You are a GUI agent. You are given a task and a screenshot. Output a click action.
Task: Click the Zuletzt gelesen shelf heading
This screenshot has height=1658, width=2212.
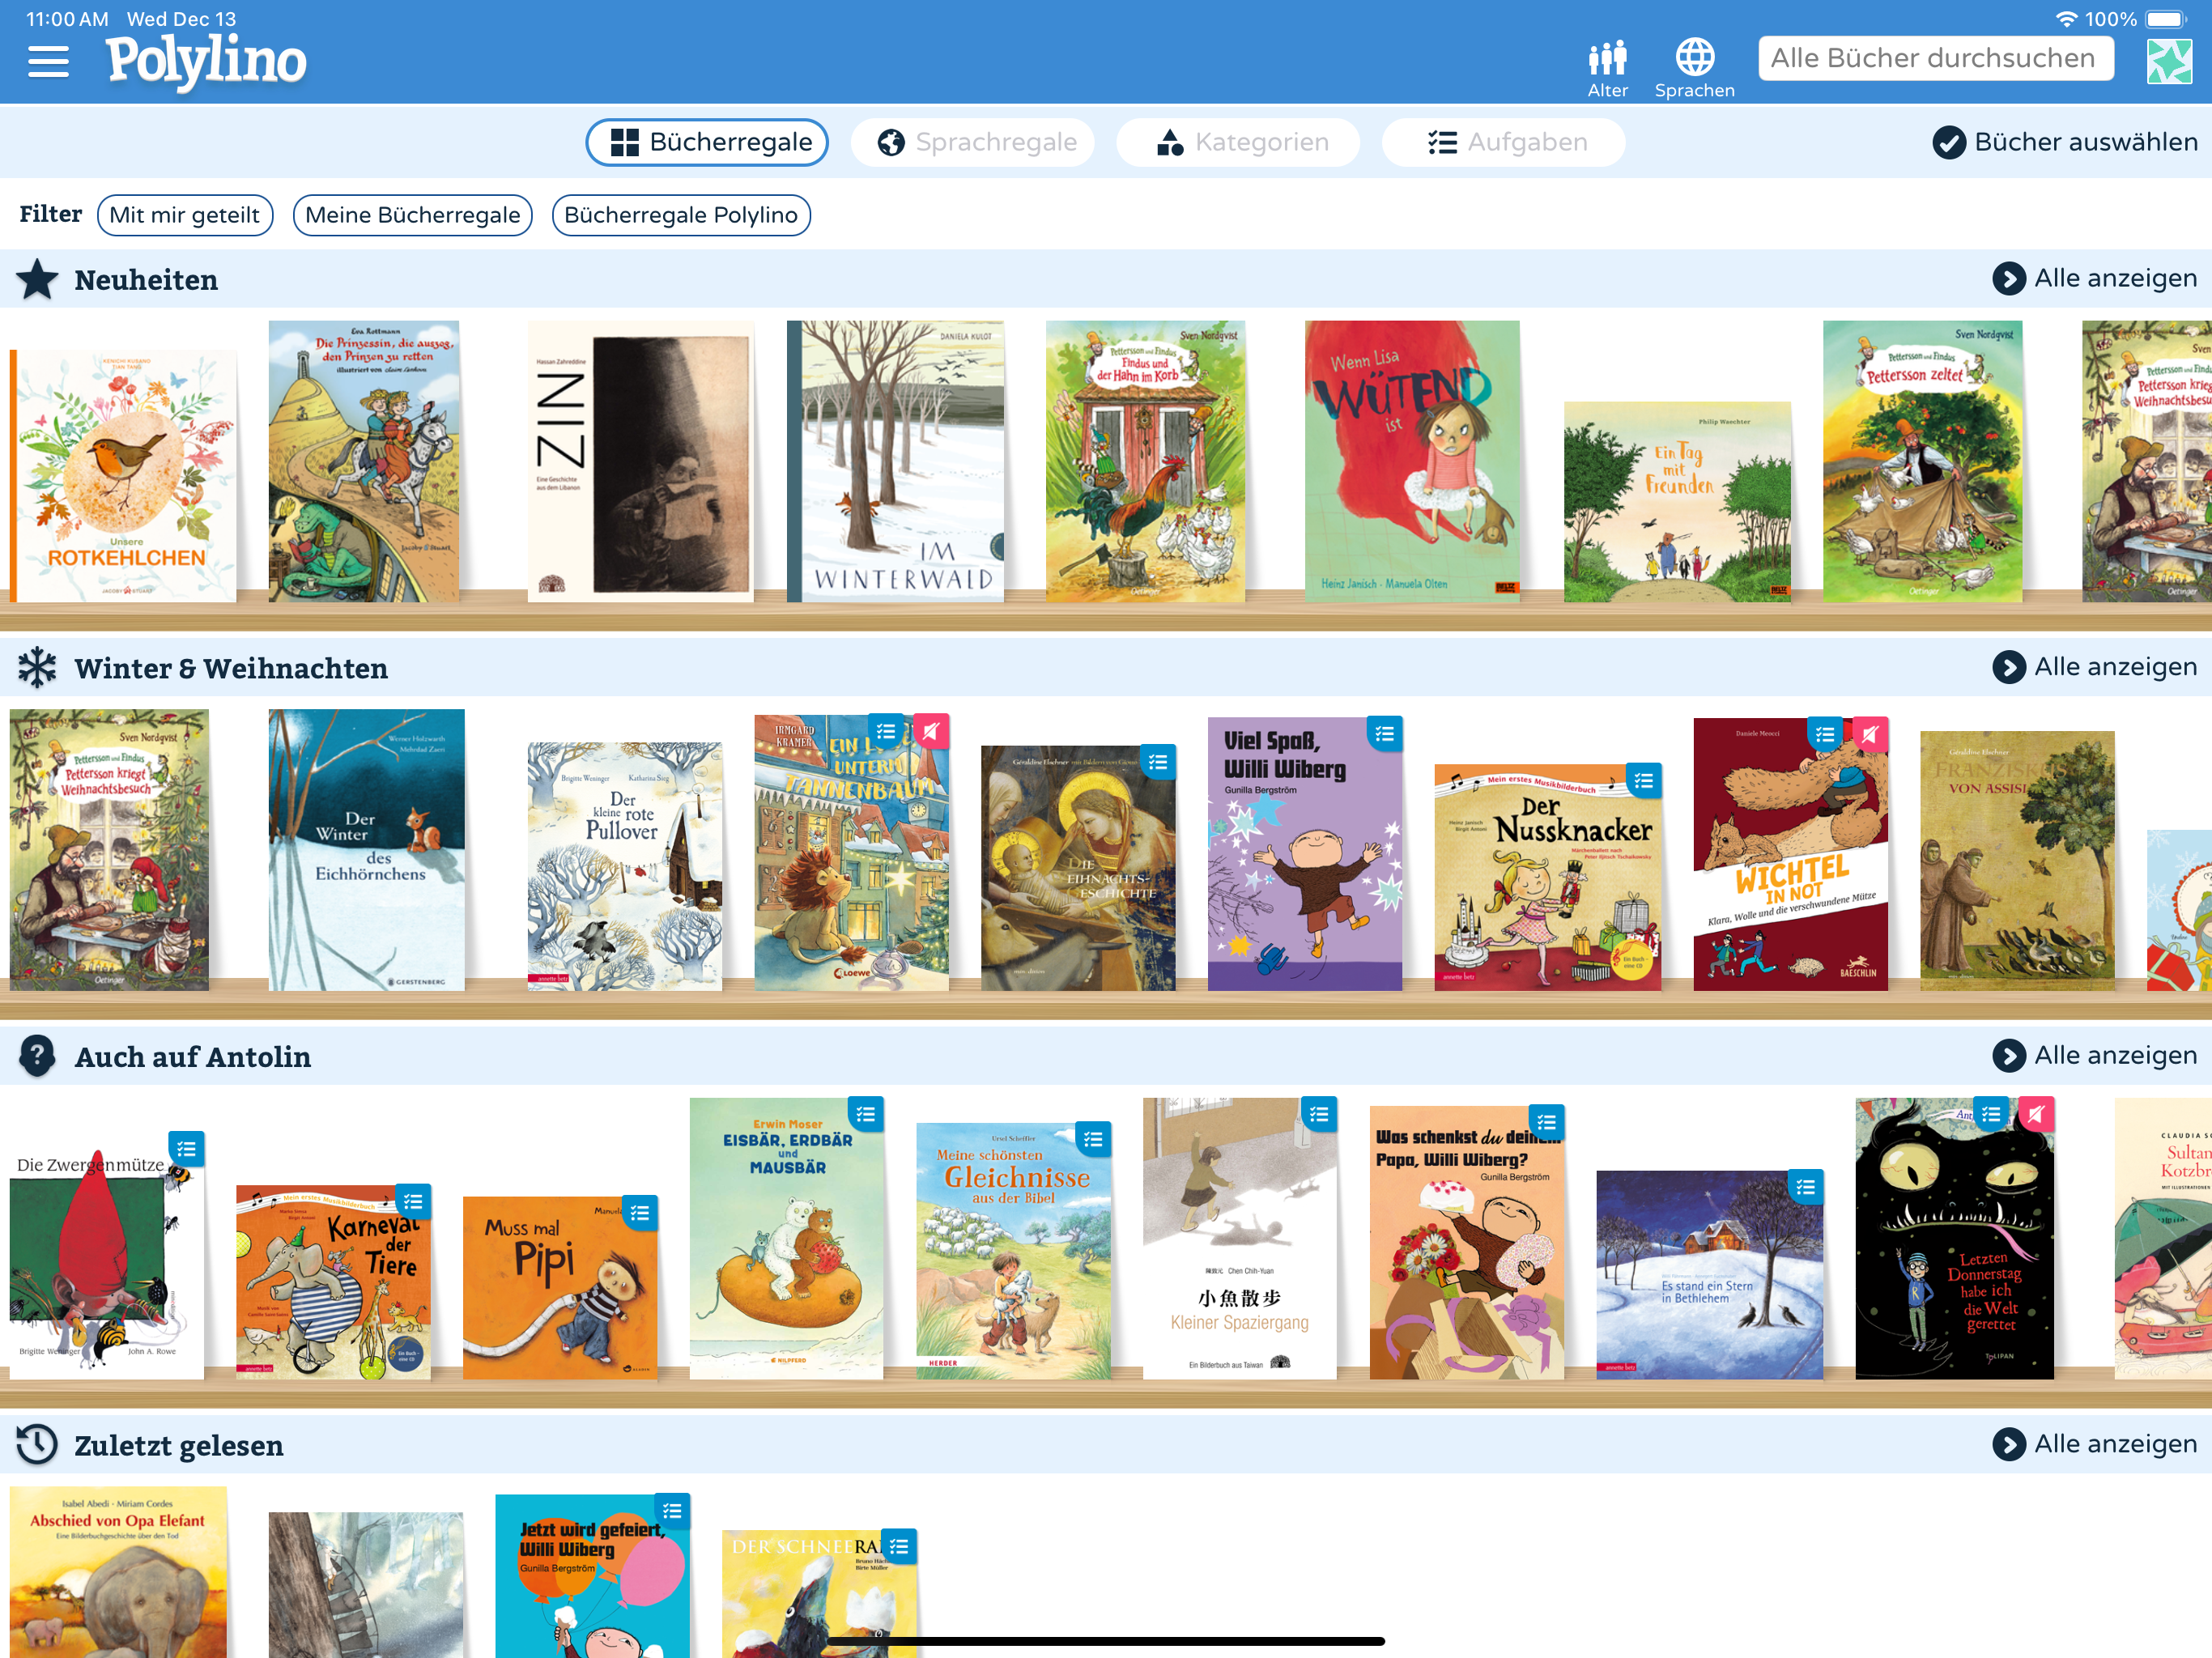pyautogui.click(x=179, y=1446)
